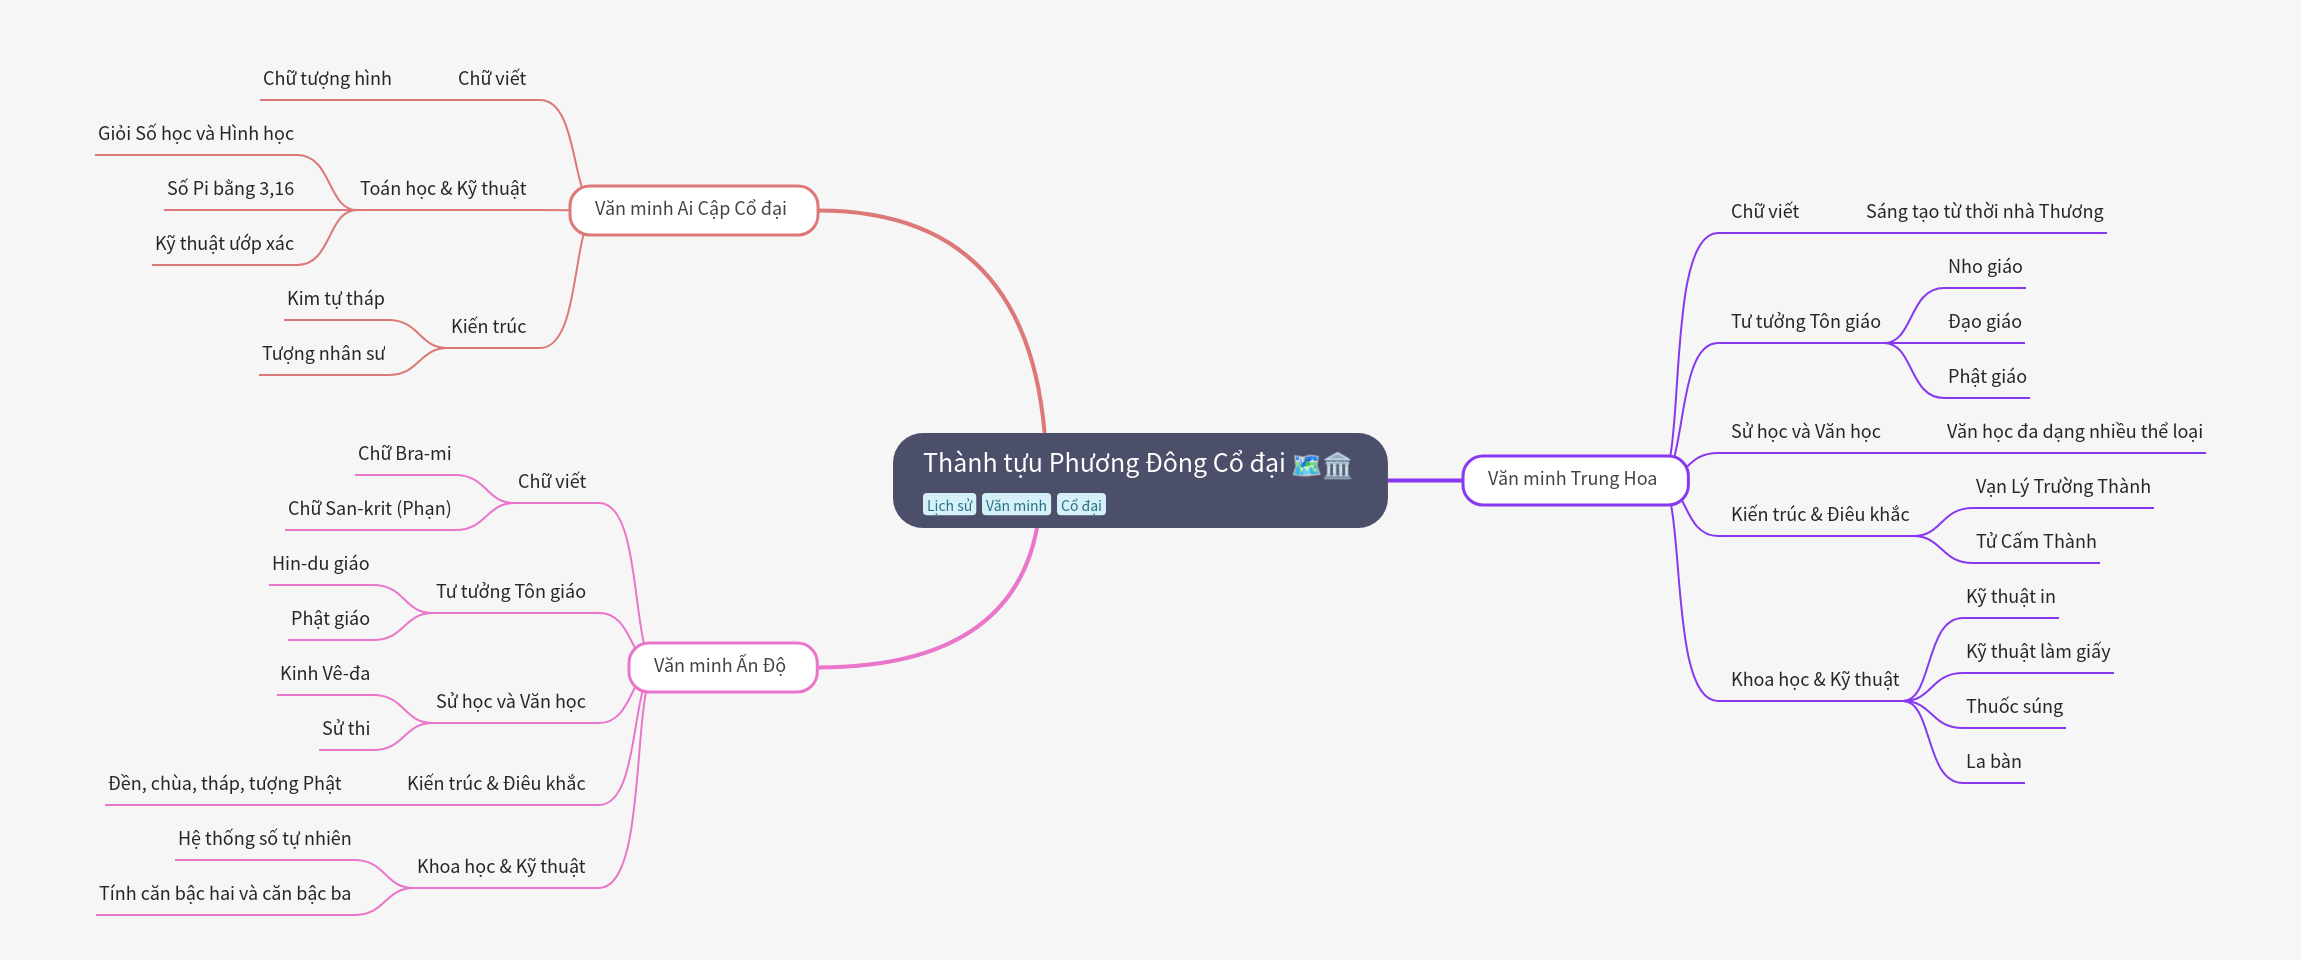This screenshot has height=960, width=2301.
Task: Click the 'Toán học & Kỹ thuật' subtopic
Action: pyautogui.click(x=443, y=189)
